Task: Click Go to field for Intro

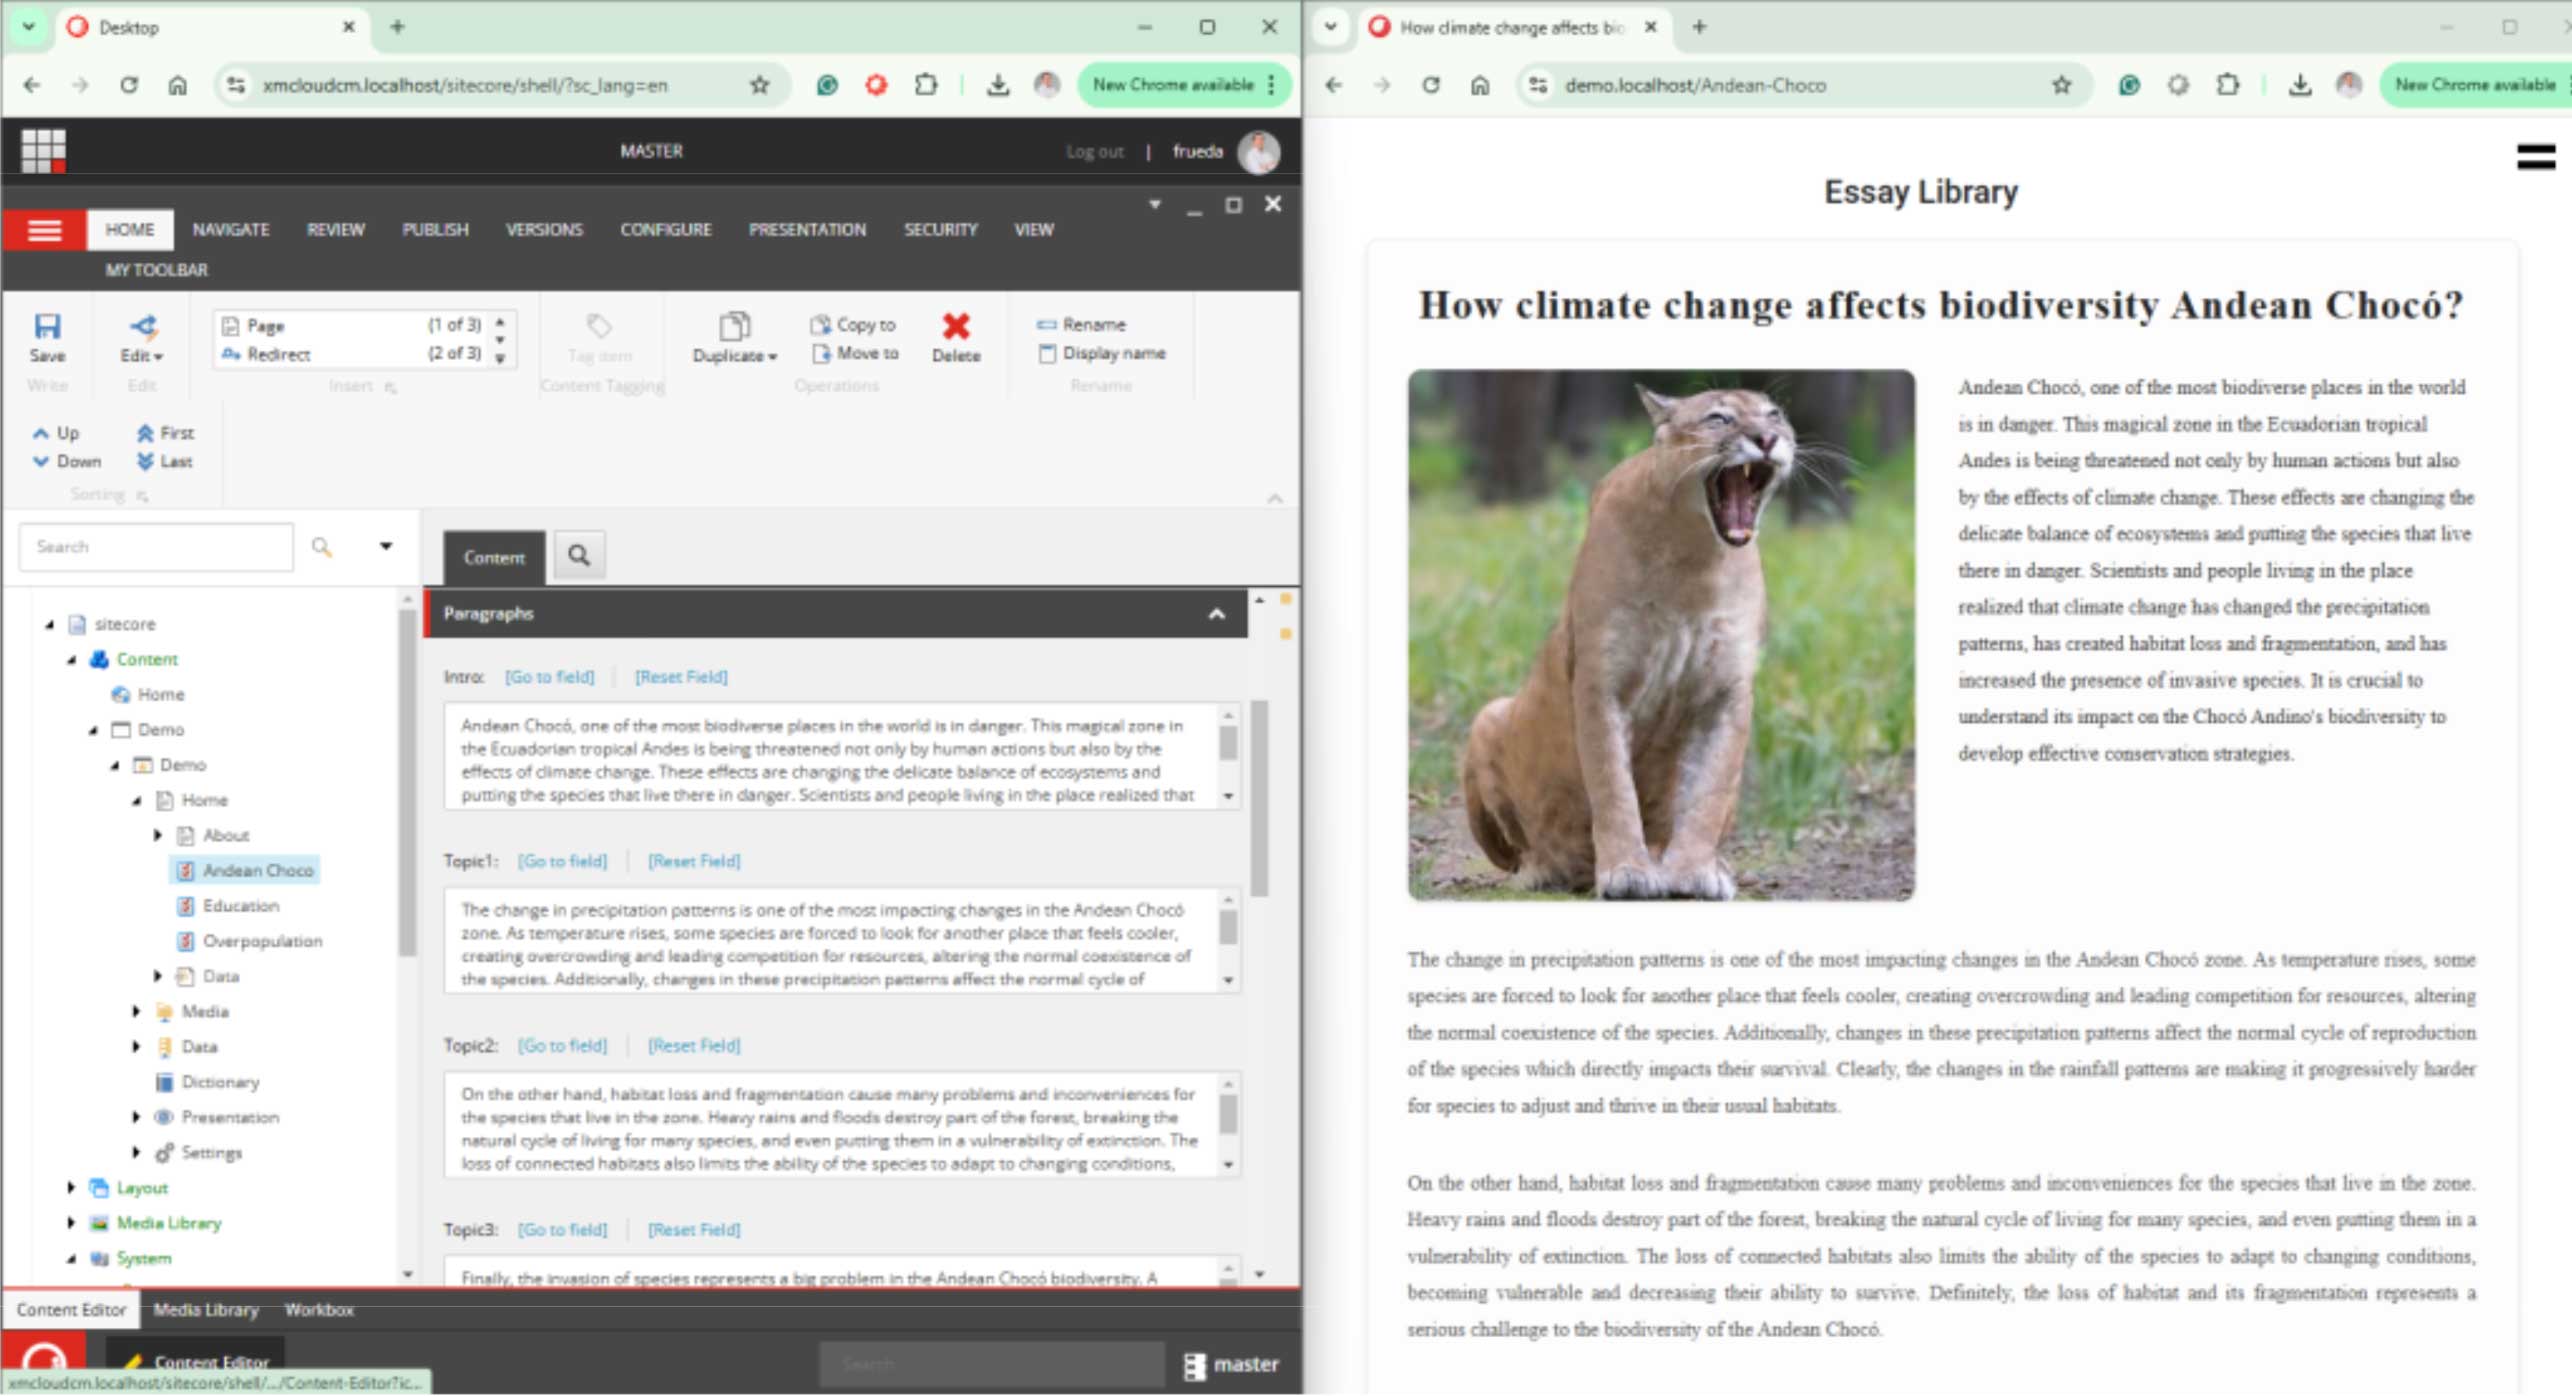Action: tap(549, 677)
